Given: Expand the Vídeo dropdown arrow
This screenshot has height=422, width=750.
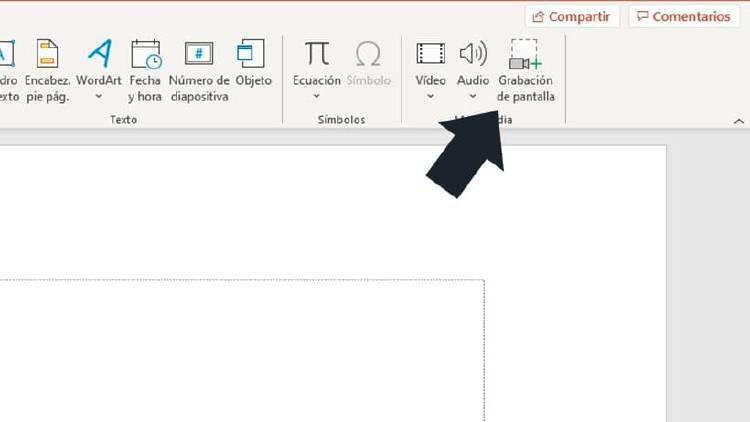Looking at the screenshot, I should point(430,96).
